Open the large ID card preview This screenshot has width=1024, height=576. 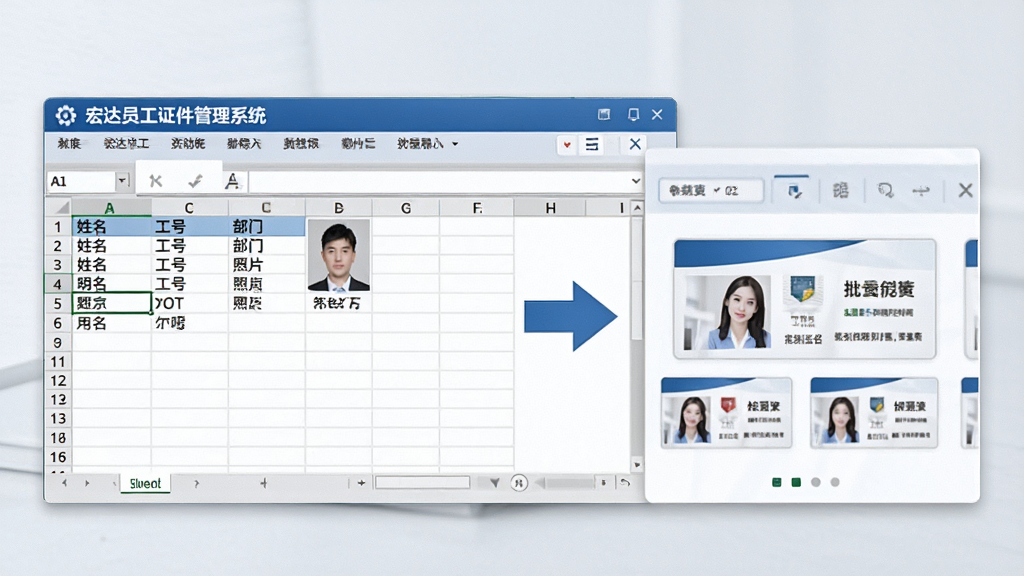[x=805, y=299]
